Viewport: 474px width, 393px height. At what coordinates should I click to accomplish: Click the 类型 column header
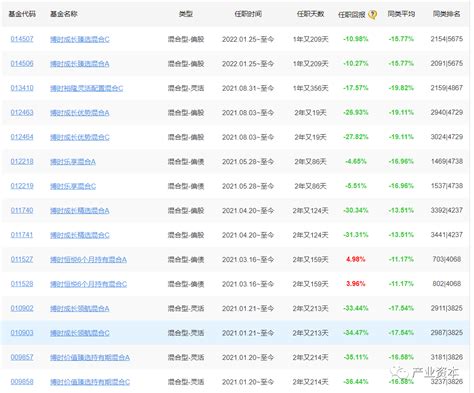click(186, 14)
